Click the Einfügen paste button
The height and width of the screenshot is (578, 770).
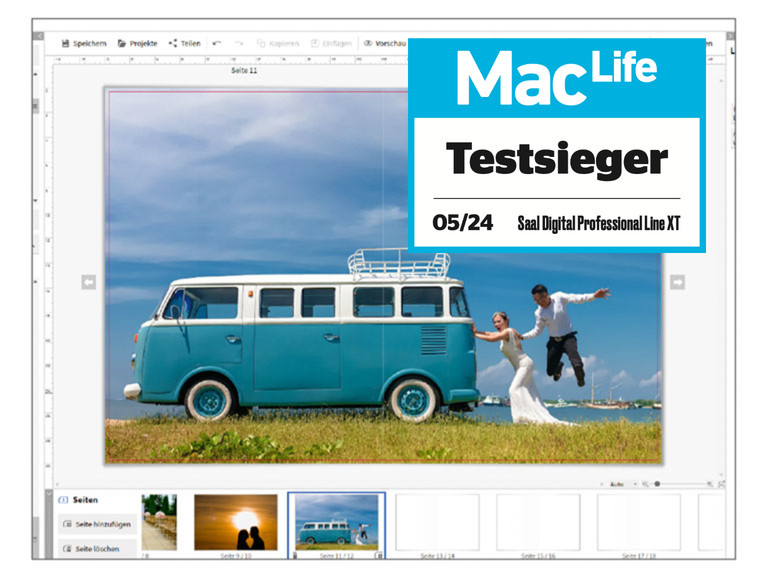coord(331,44)
